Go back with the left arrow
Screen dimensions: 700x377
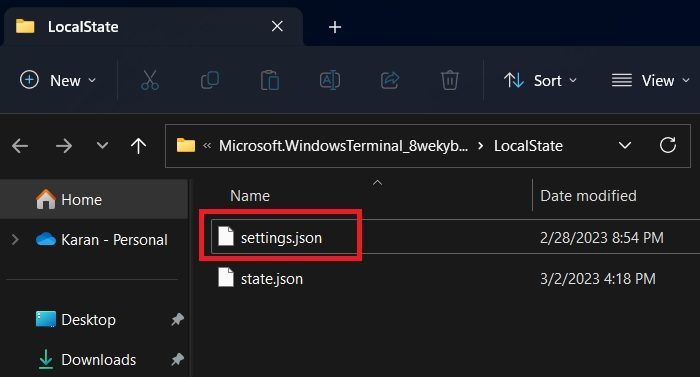pyautogui.click(x=20, y=146)
